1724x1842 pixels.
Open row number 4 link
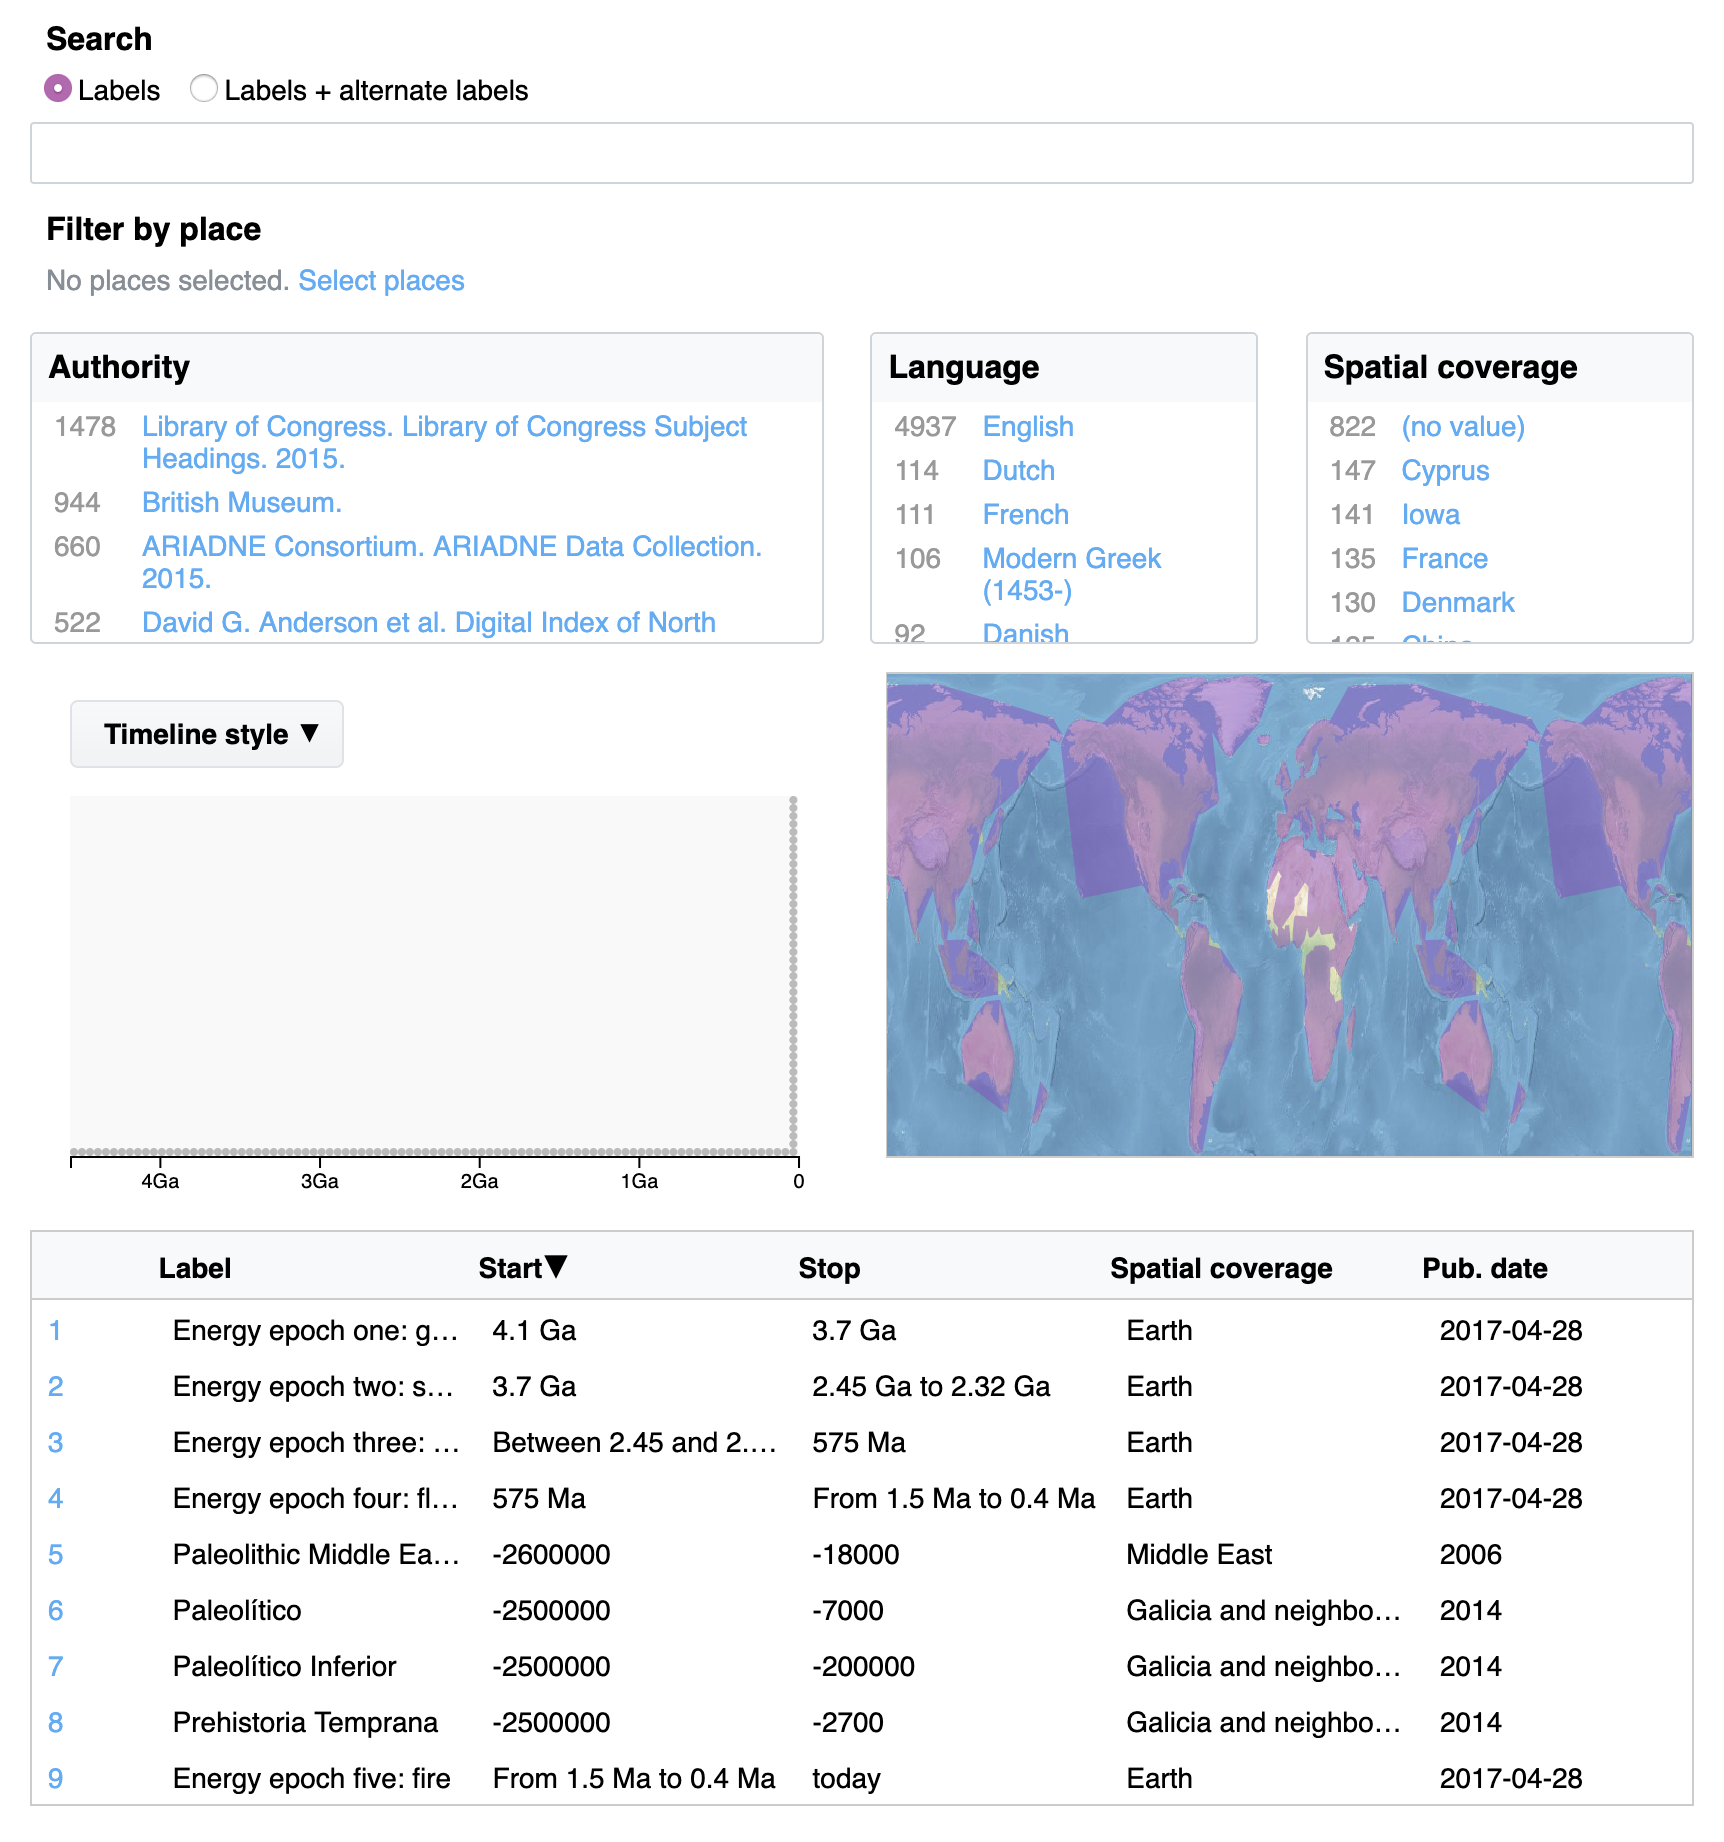pos(55,1499)
